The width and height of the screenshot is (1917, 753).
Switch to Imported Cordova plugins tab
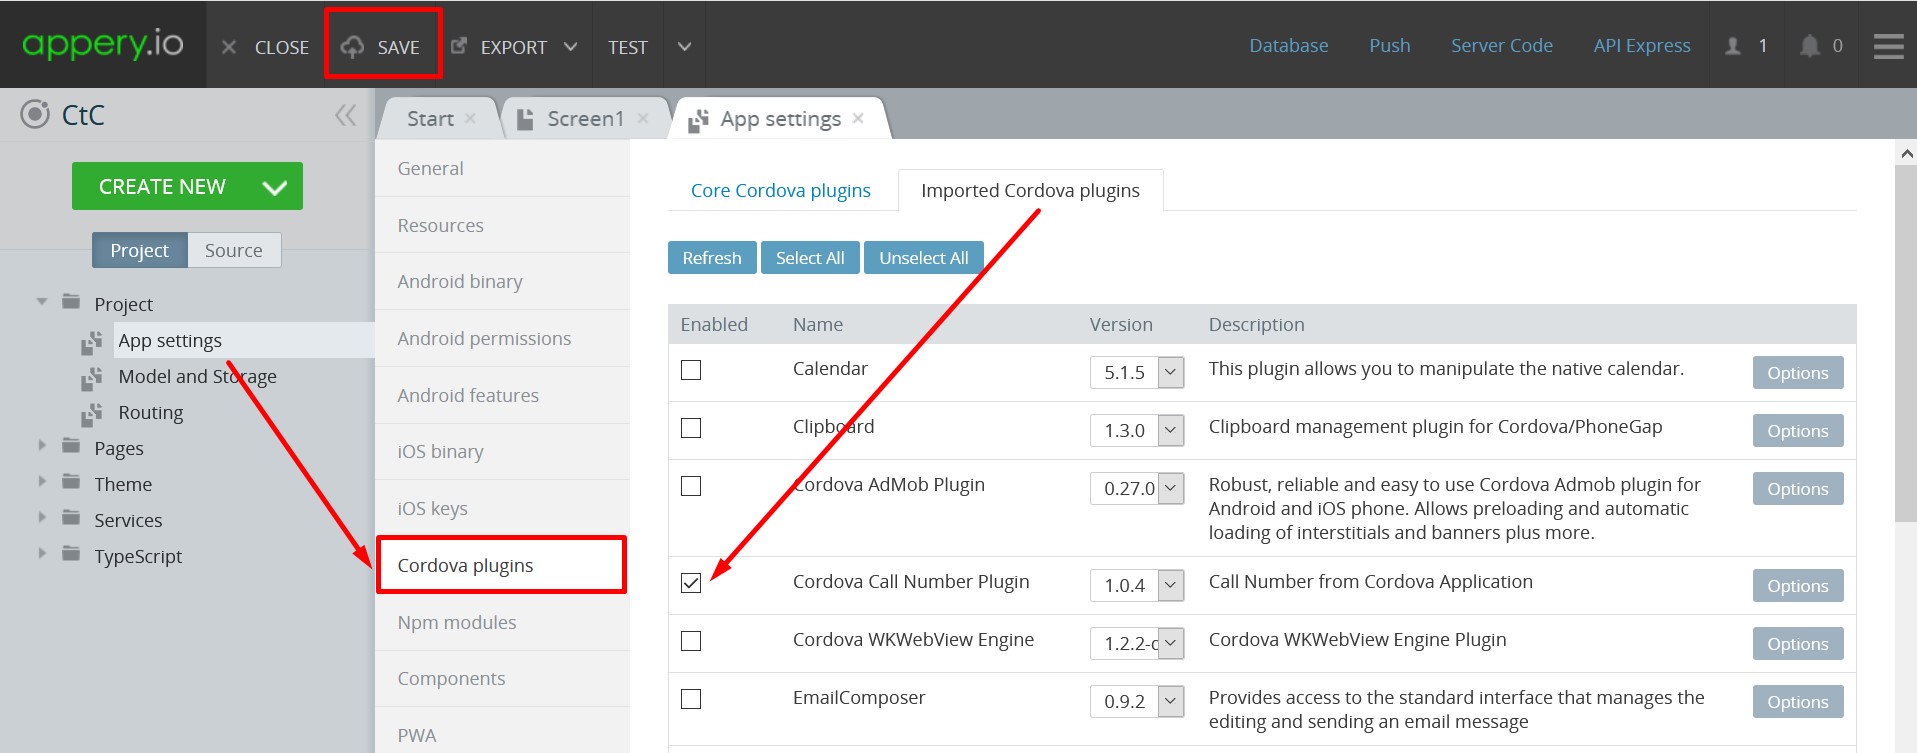[x=1030, y=190]
